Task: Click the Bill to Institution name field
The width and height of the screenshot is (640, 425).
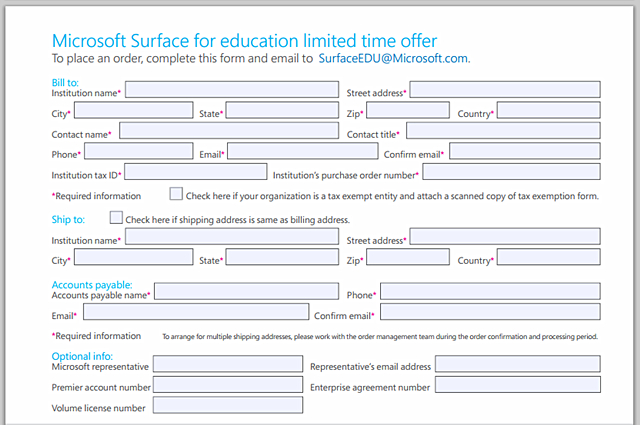Action: 231,90
